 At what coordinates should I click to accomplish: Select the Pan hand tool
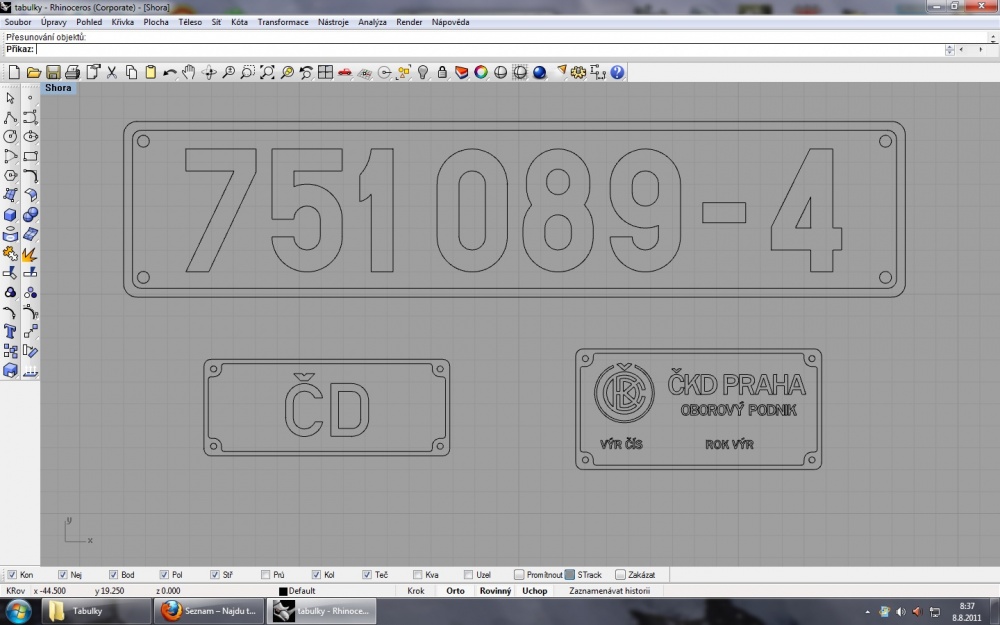click(x=189, y=73)
